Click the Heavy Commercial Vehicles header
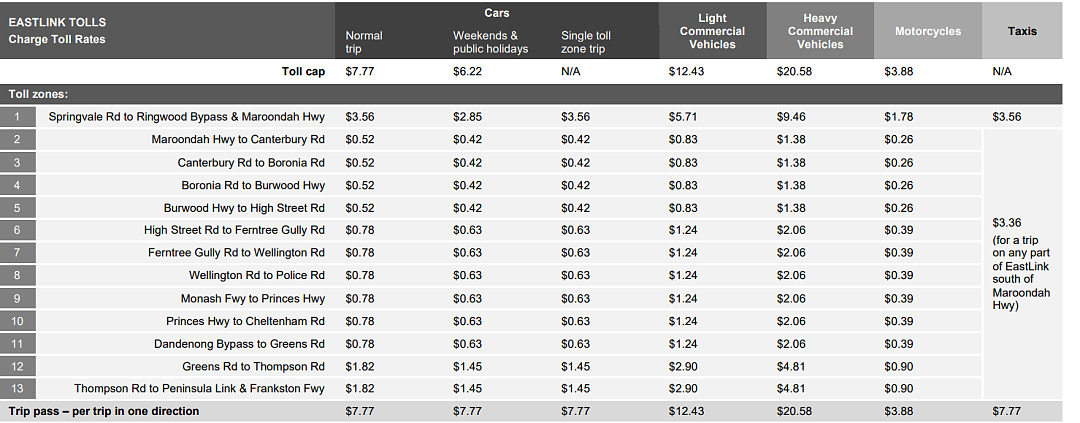Screen dimensions: 1080x423 click(820, 31)
